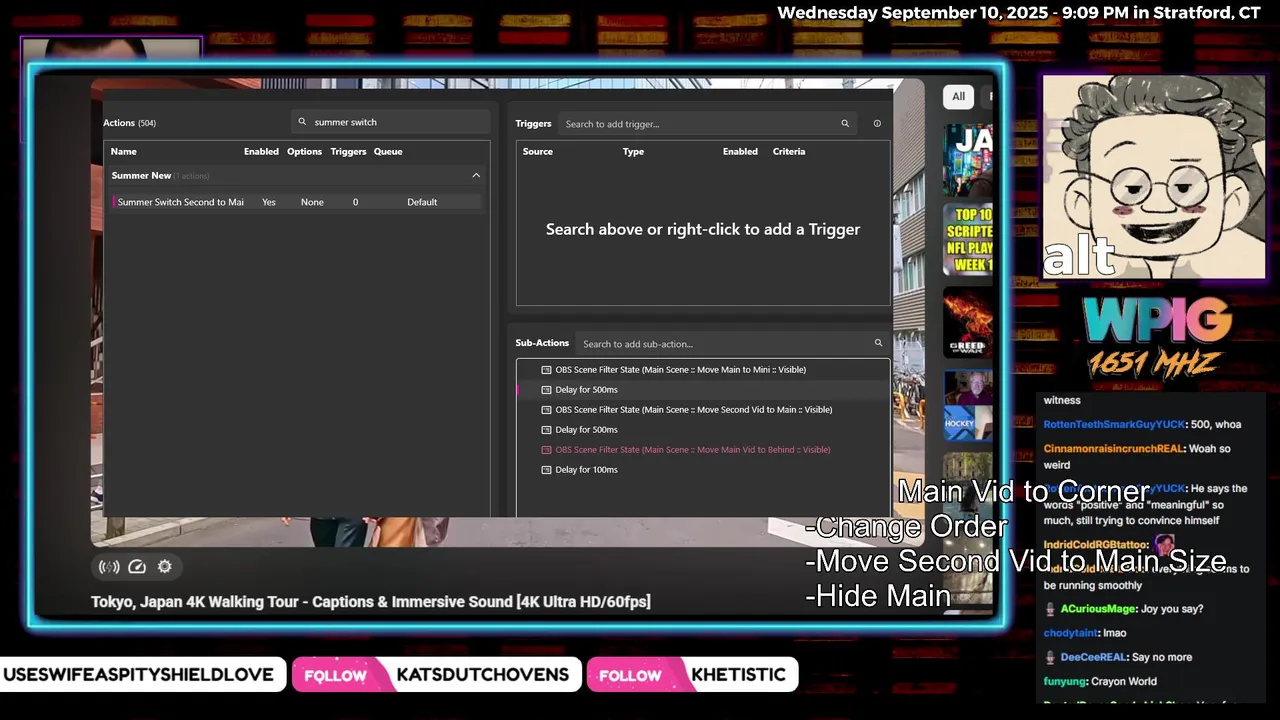Click the pink icon of the Move Main Vid to Behind sub-action

point(546,450)
